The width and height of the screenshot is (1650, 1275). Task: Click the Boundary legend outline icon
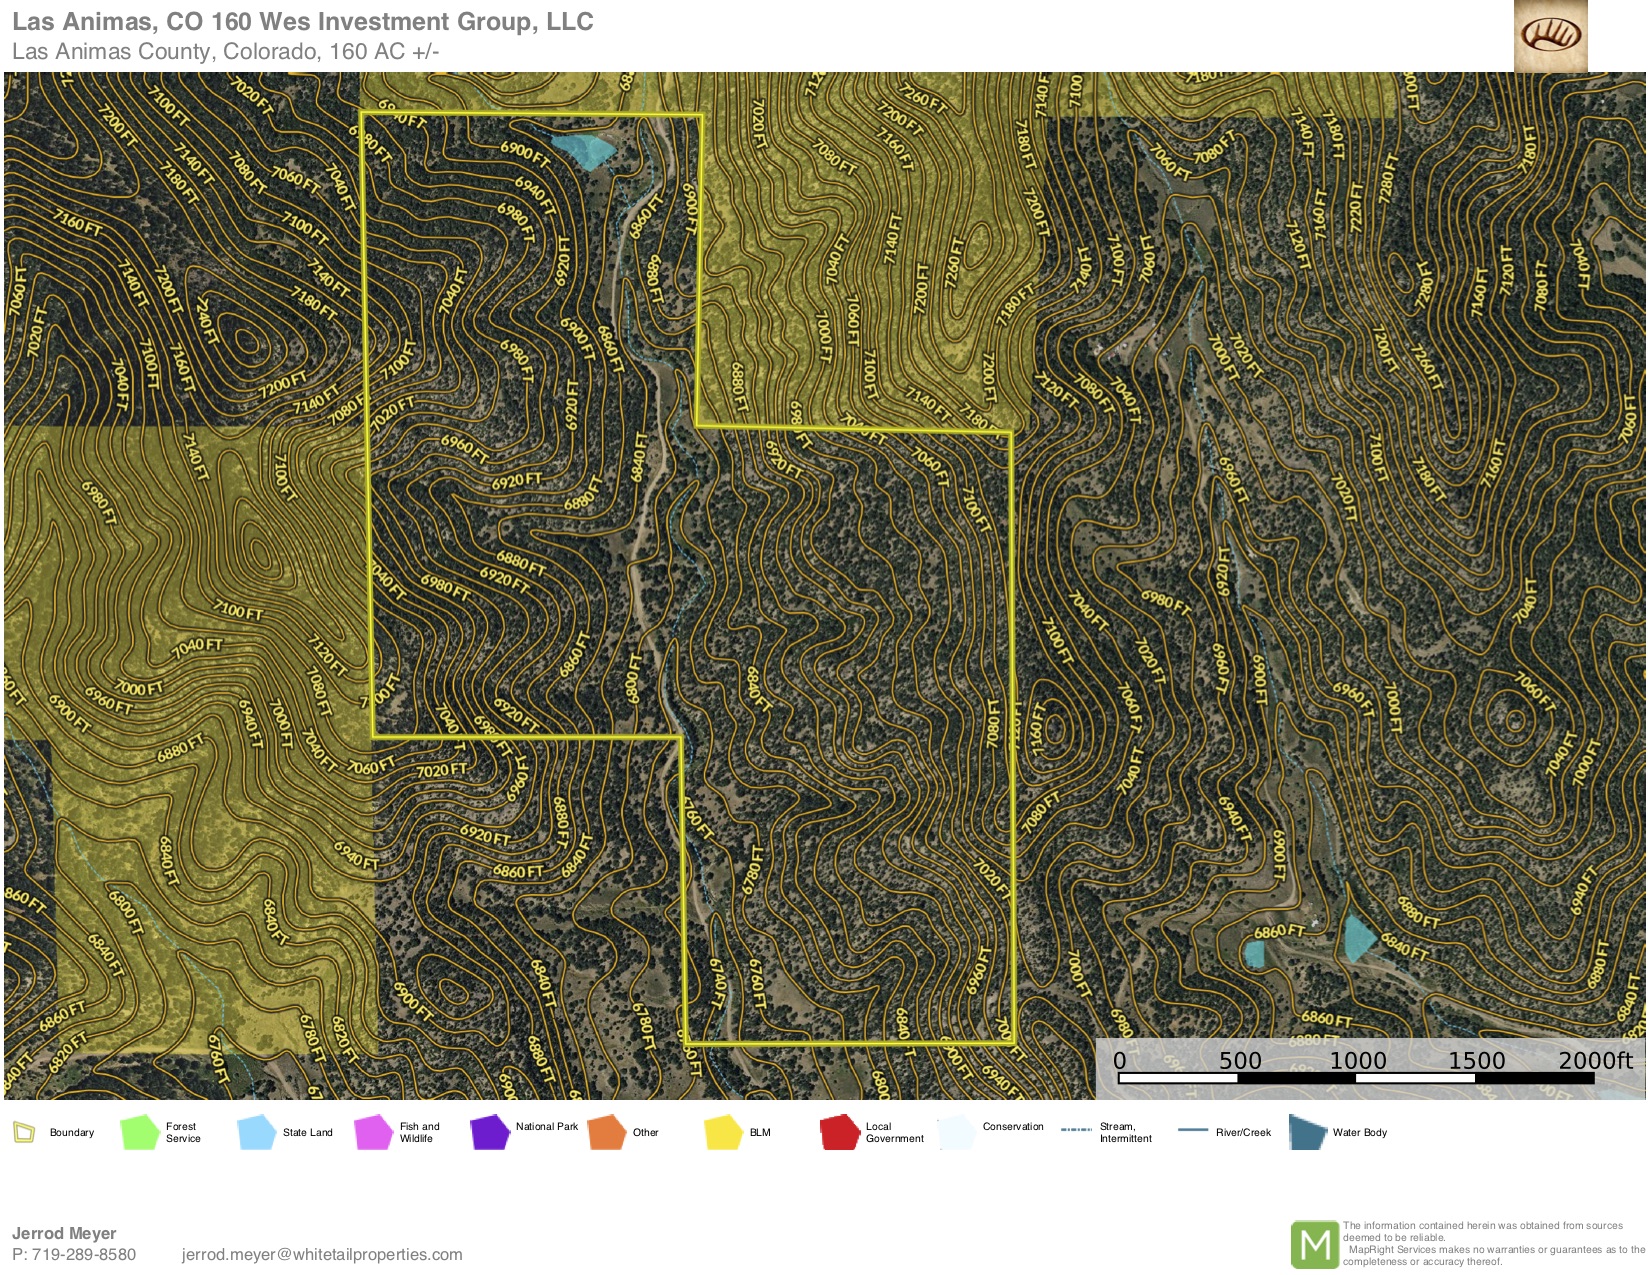pyautogui.click(x=23, y=1132)
